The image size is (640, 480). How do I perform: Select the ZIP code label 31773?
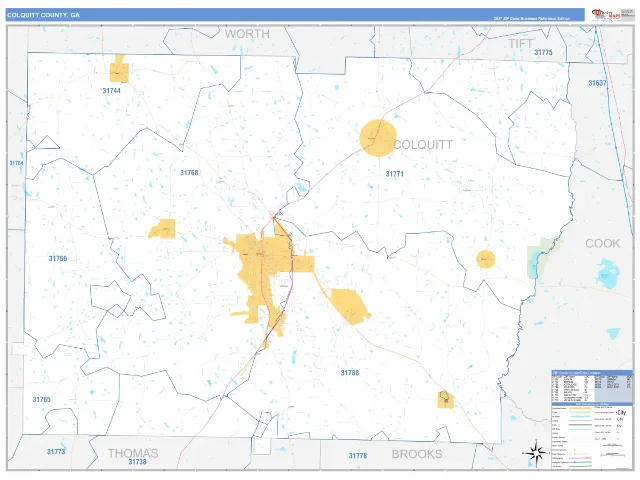tap(56, 451)
